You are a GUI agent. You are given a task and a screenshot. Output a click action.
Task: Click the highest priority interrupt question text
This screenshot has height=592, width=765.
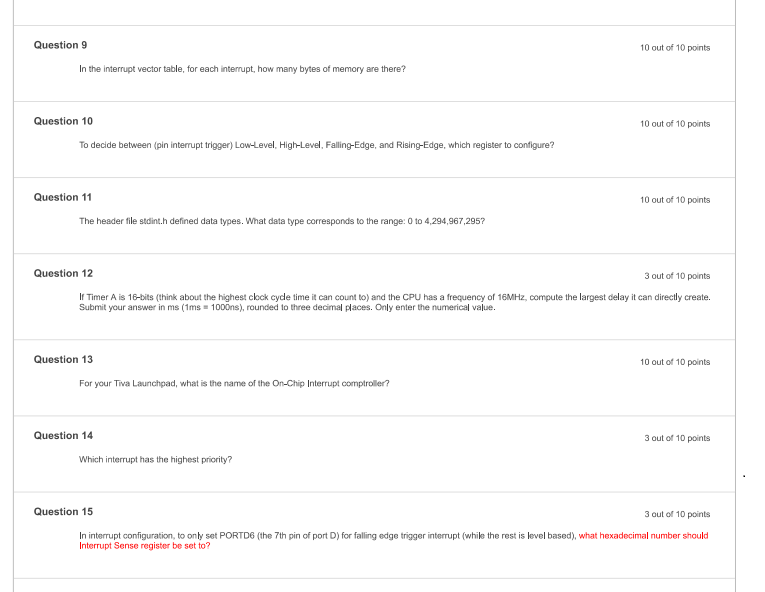click(x=156, y=460)
